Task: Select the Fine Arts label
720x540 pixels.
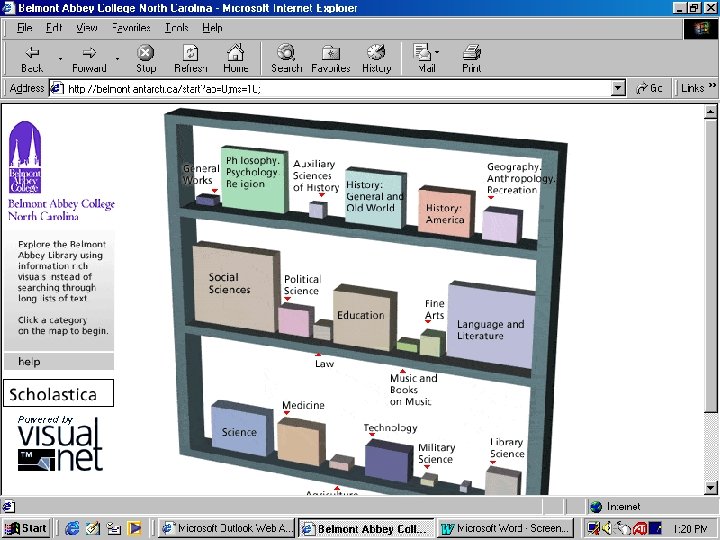Action: pos(434,309)
